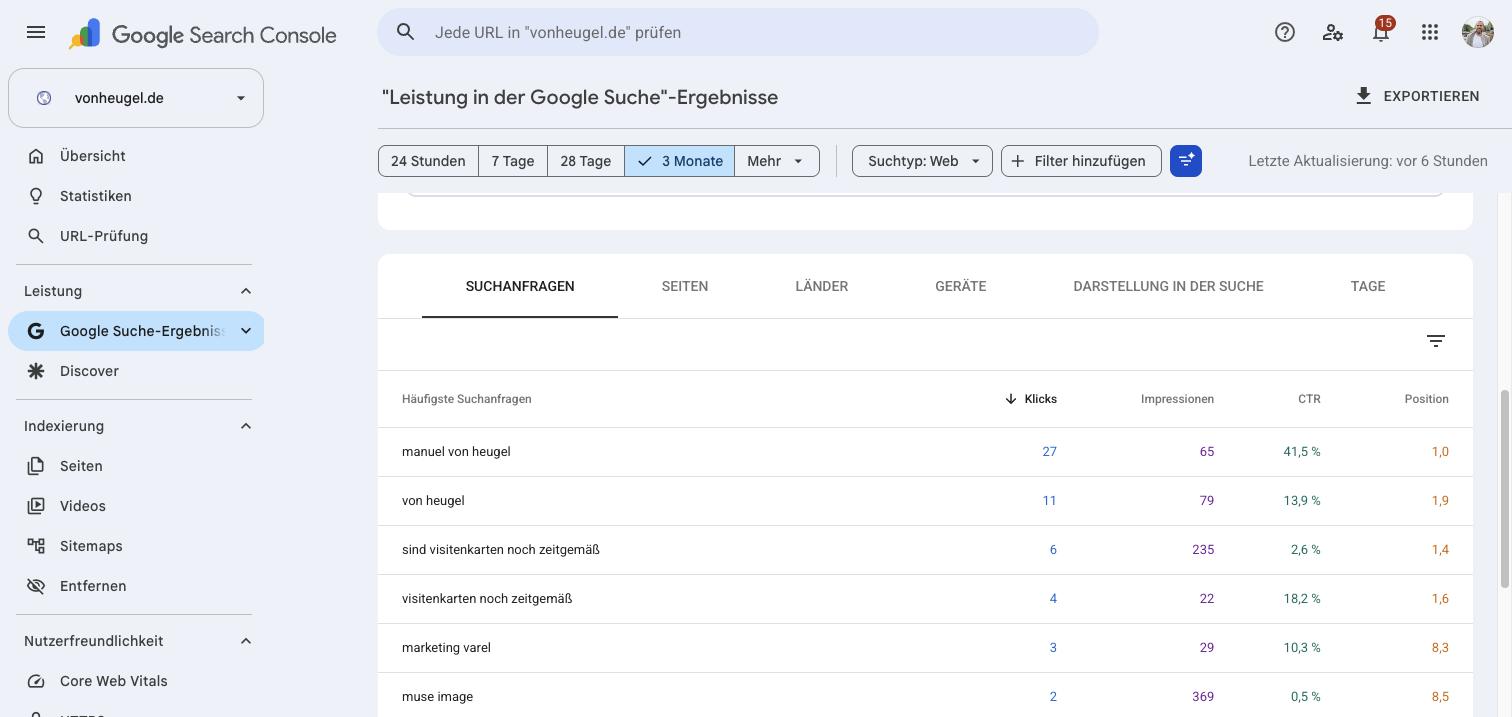
Task: Open user and permissions settings icon
Action: click(x=1333, y=32)
